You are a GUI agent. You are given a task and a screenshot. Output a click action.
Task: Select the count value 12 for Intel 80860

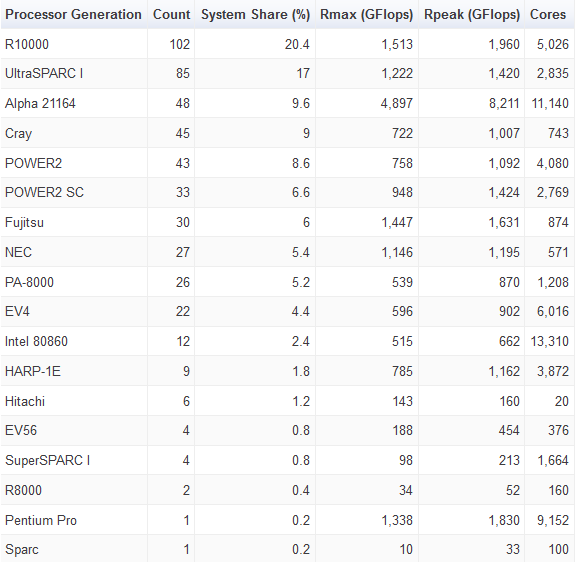183,341
